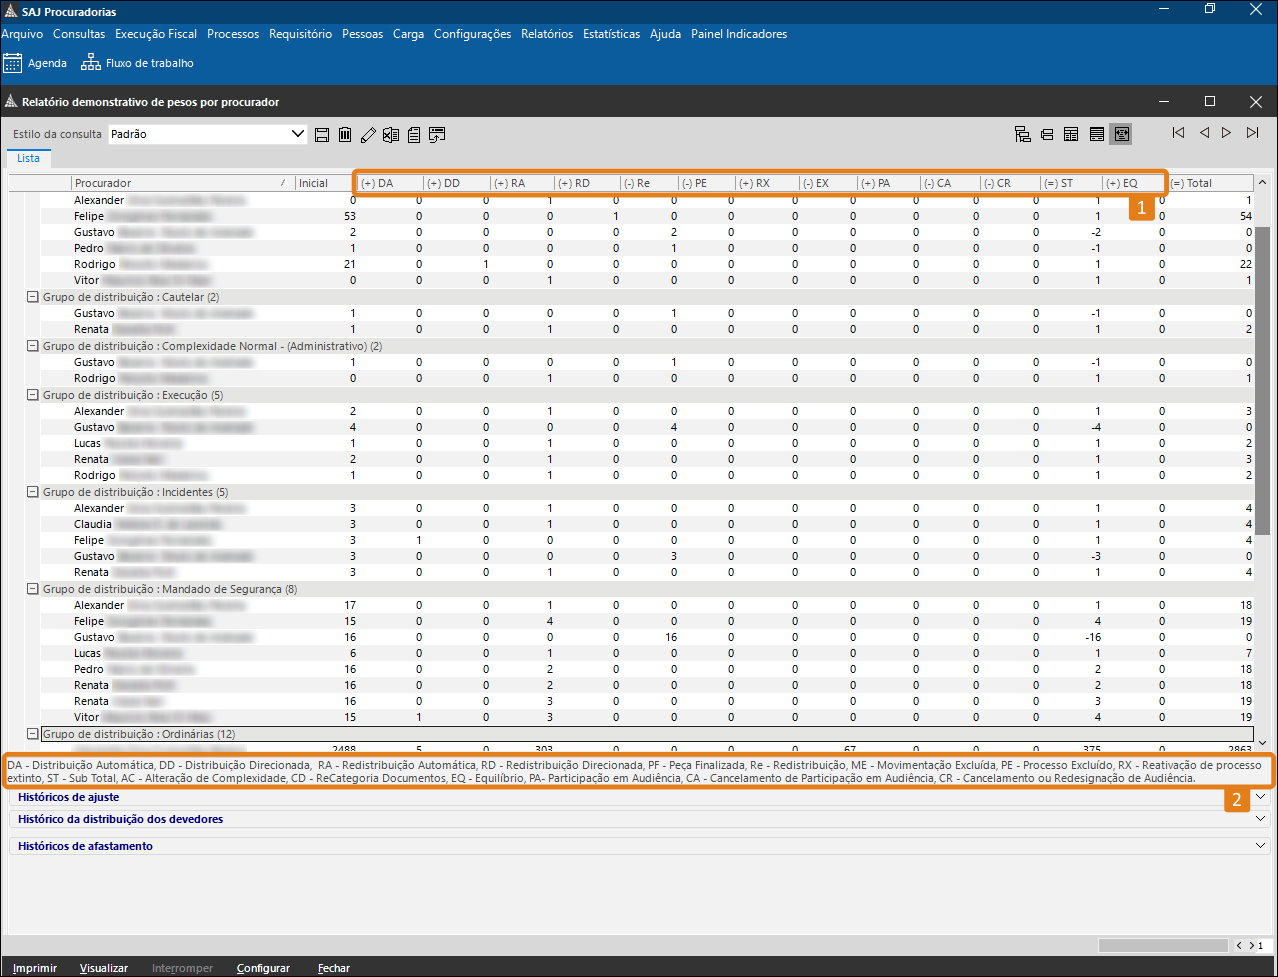Click the pencil edit icon
The height and width of the screenshot is (977, 1278).
pyautogui.click(x=368, y=134)
